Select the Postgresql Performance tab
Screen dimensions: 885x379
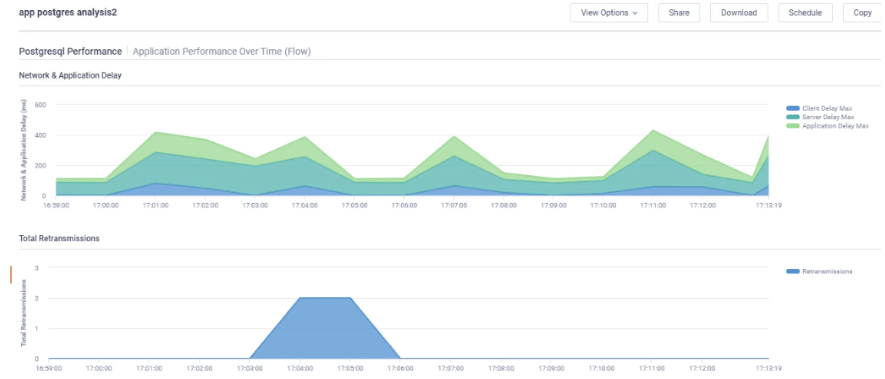70,51
